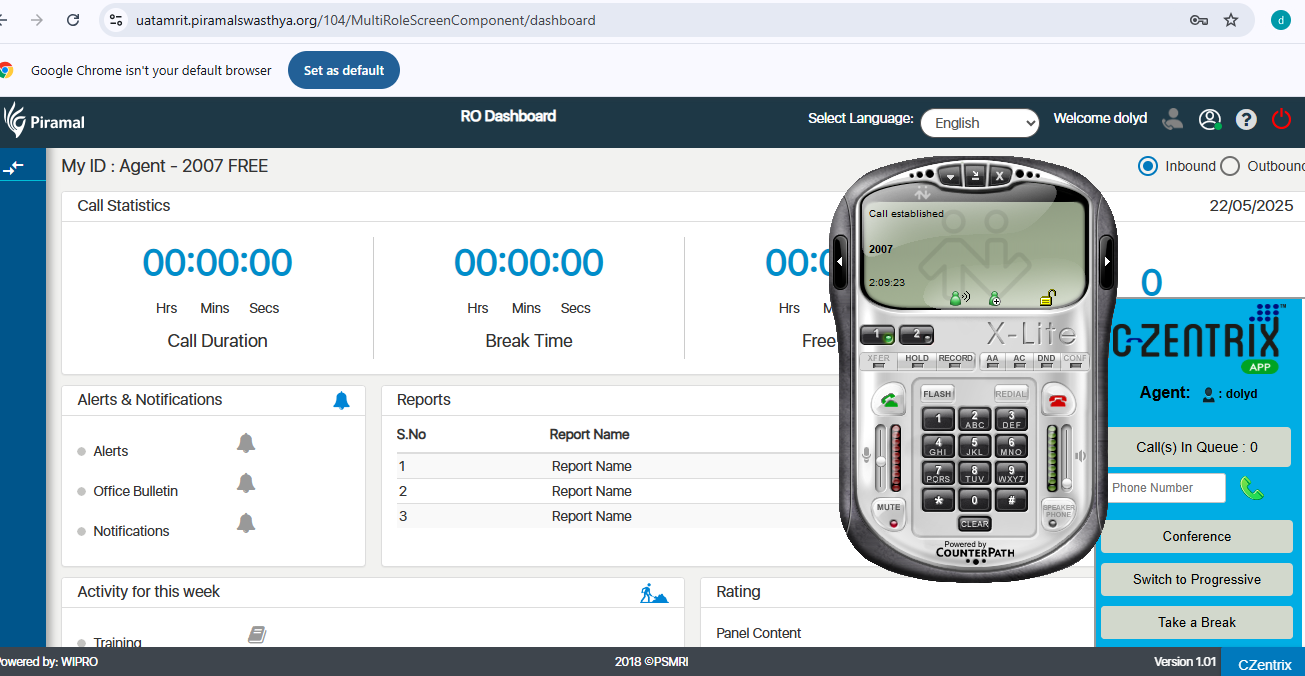Click FLASH button on X-Lite dialpad

pyautogui.click(x=937, y=394)
